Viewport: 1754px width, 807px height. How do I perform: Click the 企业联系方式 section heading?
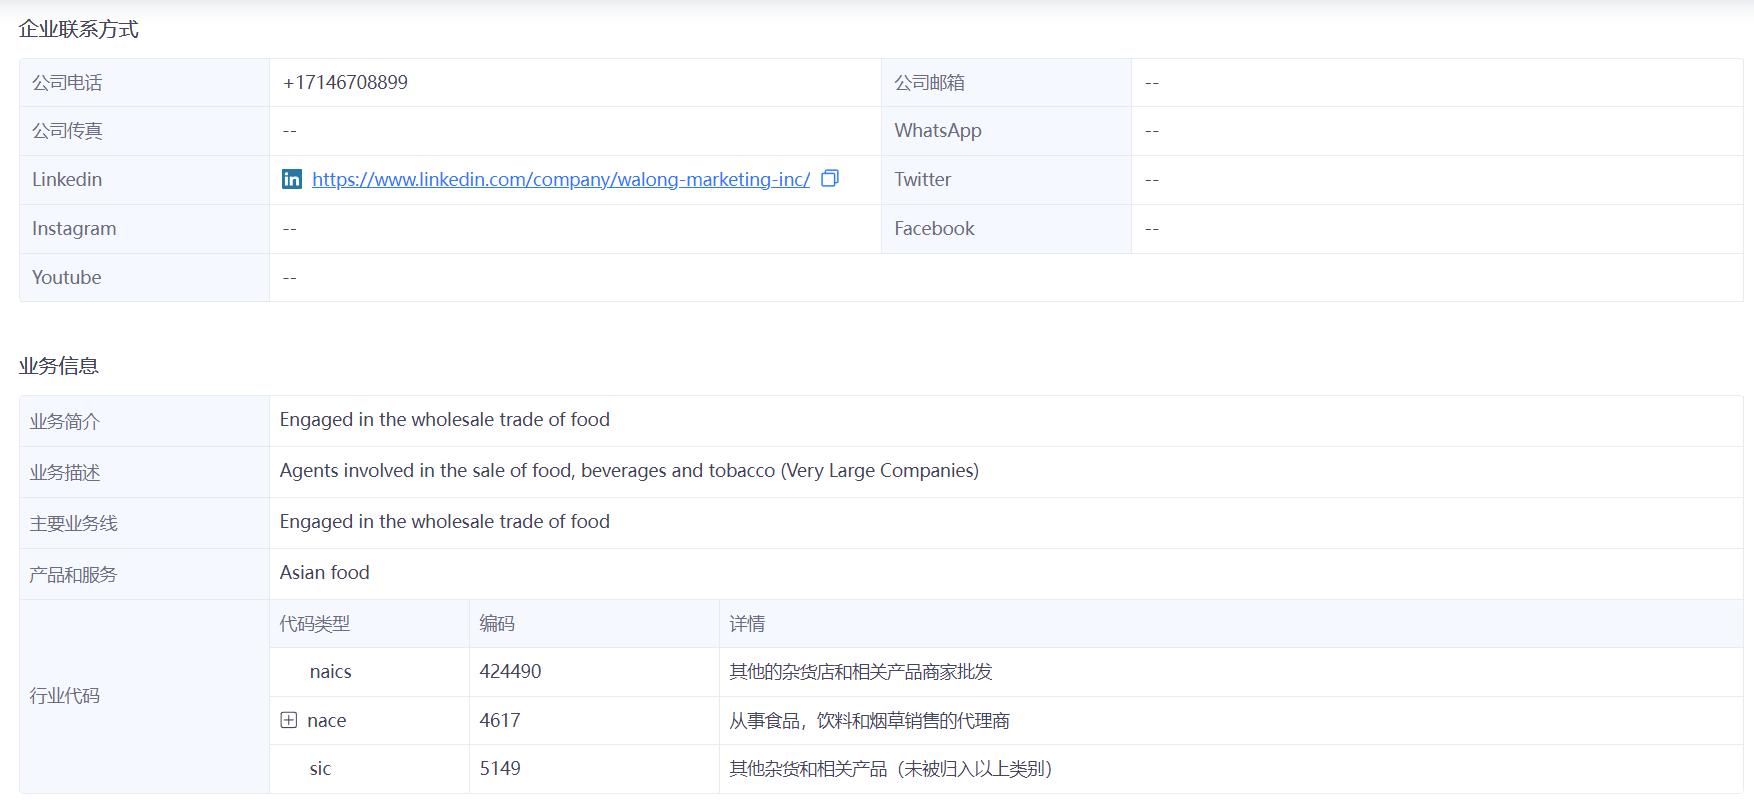(x=78, y=29)
